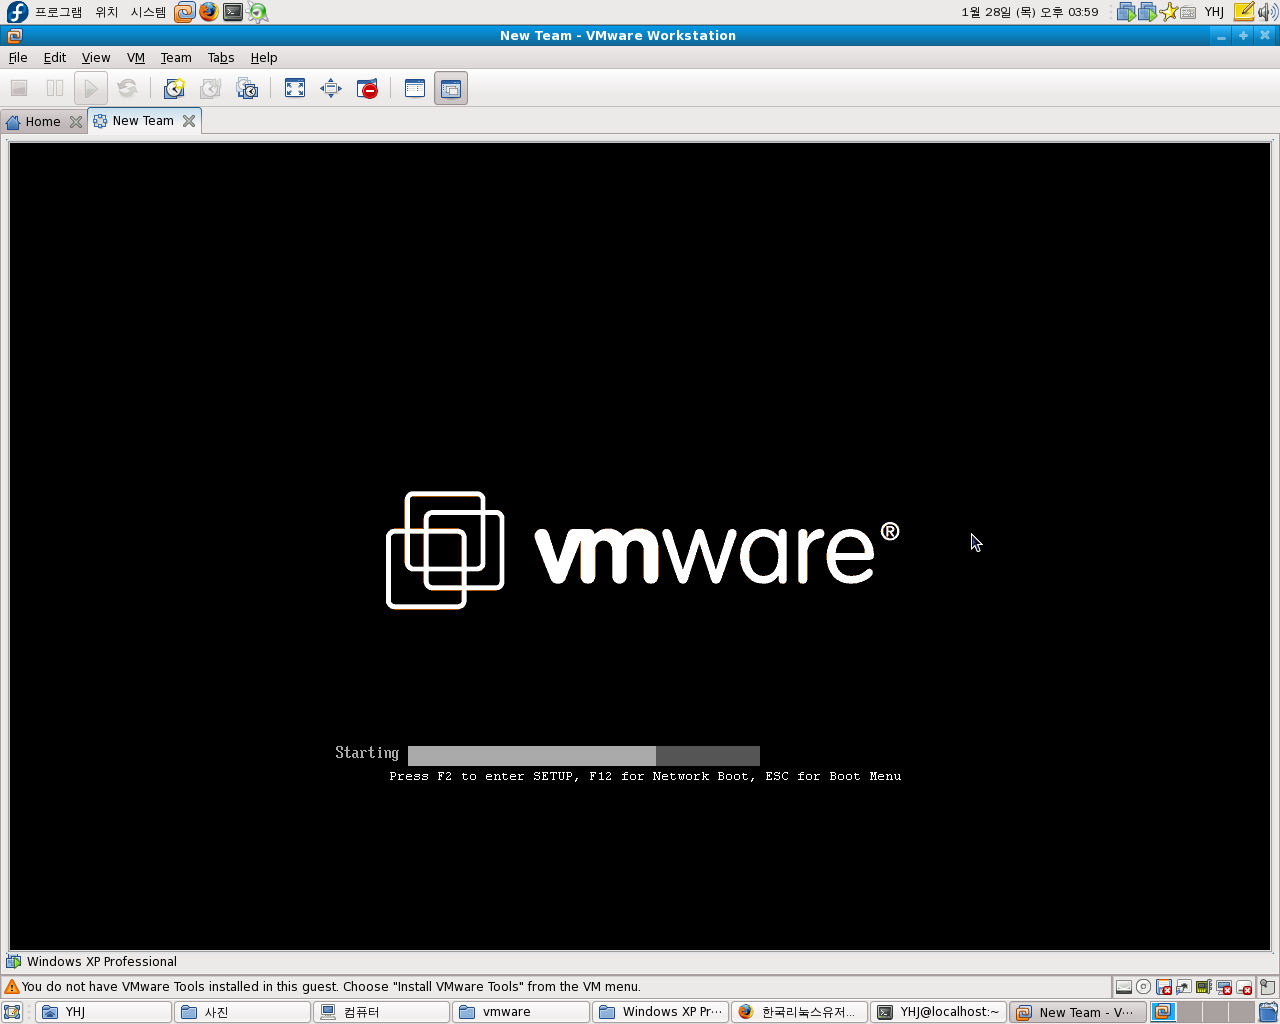Click the YHJ user name in top panel
This screenshot has width=1280, height=1024.
tap(1214, 12)
